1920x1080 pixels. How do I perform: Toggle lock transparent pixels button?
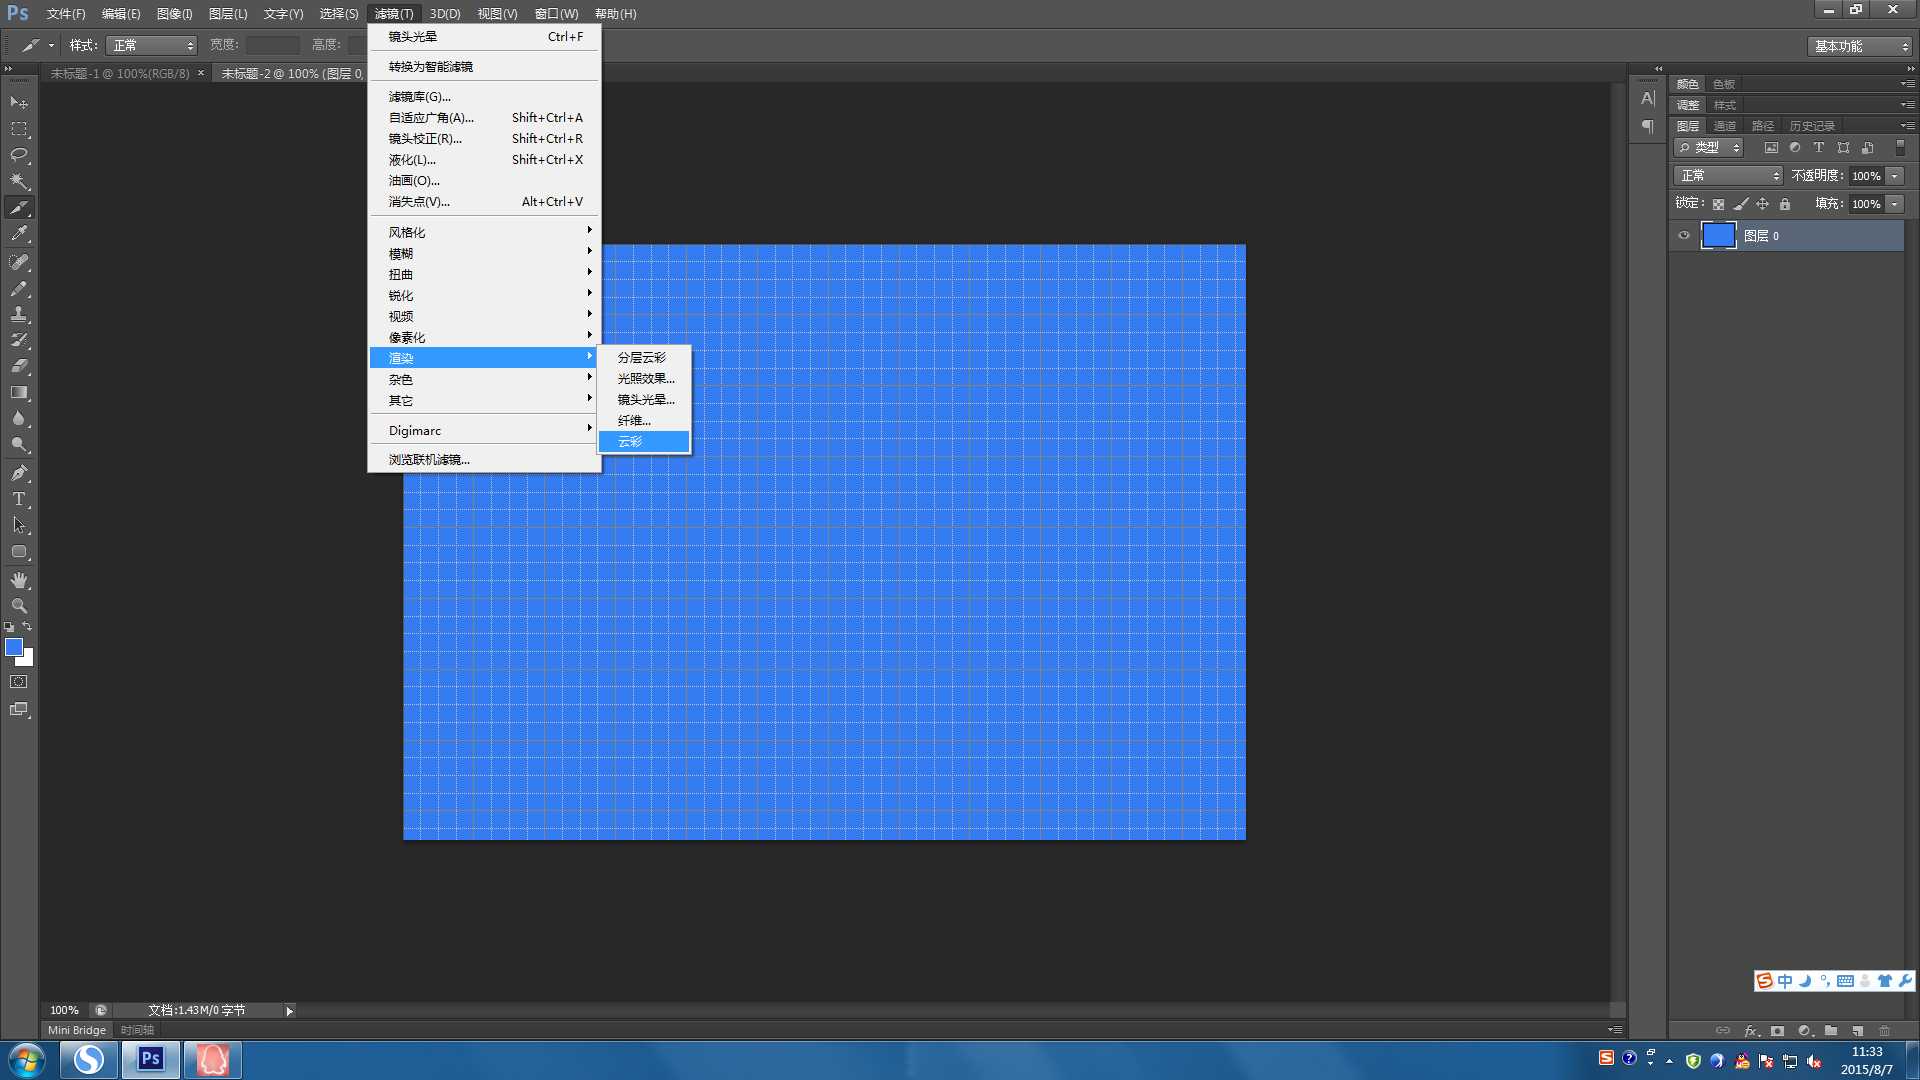1718,204
